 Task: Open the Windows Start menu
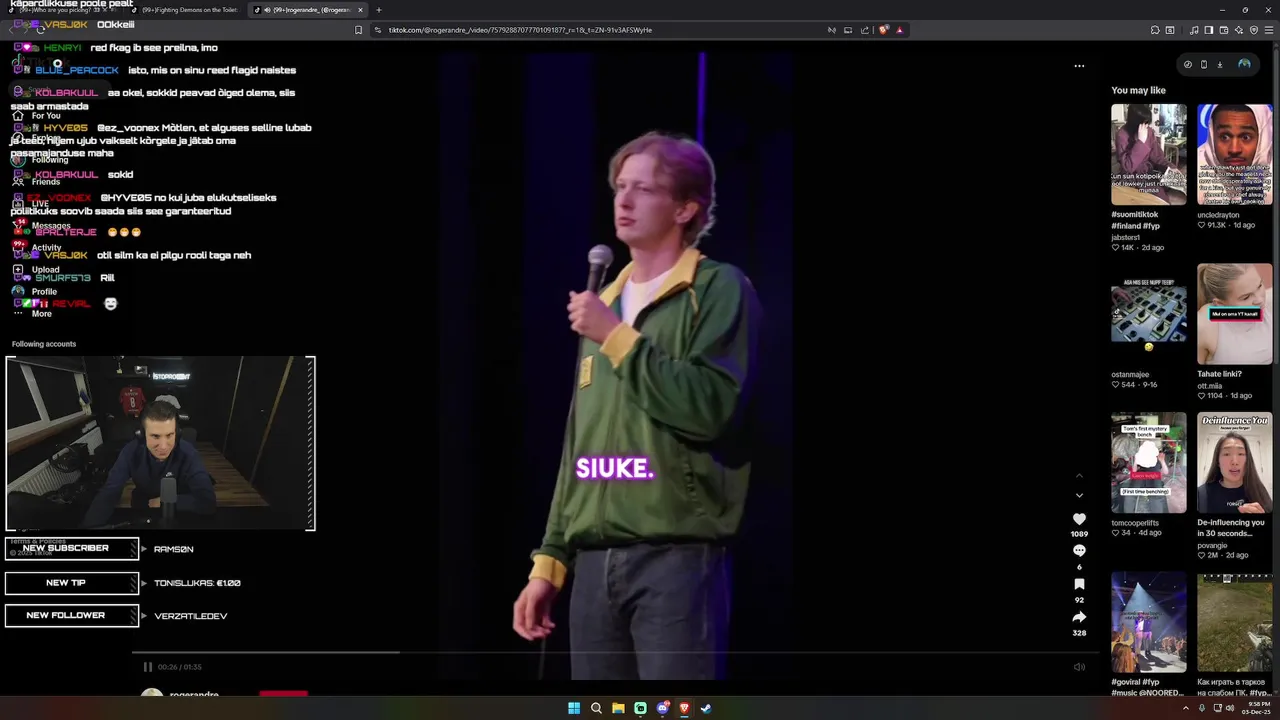(x=574, y=708)
